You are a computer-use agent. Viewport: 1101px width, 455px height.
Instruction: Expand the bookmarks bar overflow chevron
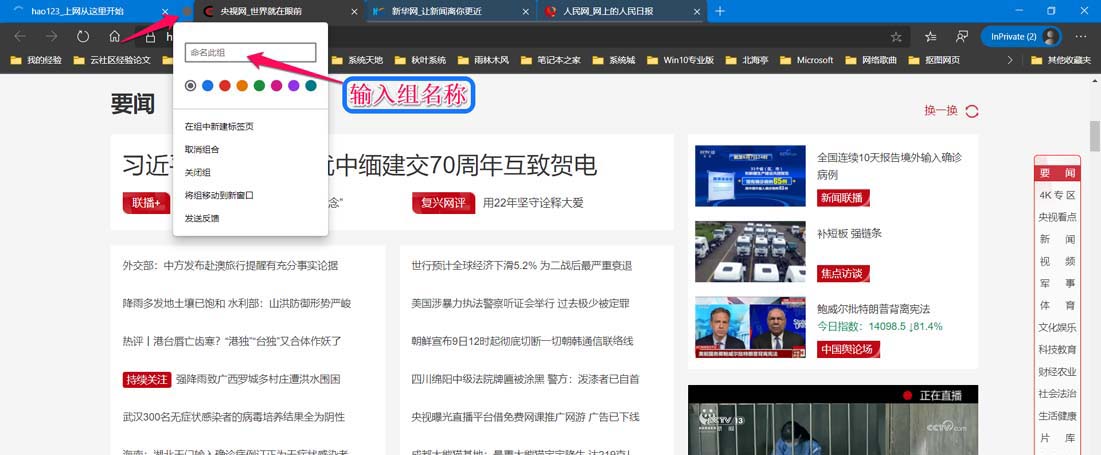[x=1010, y=60]
